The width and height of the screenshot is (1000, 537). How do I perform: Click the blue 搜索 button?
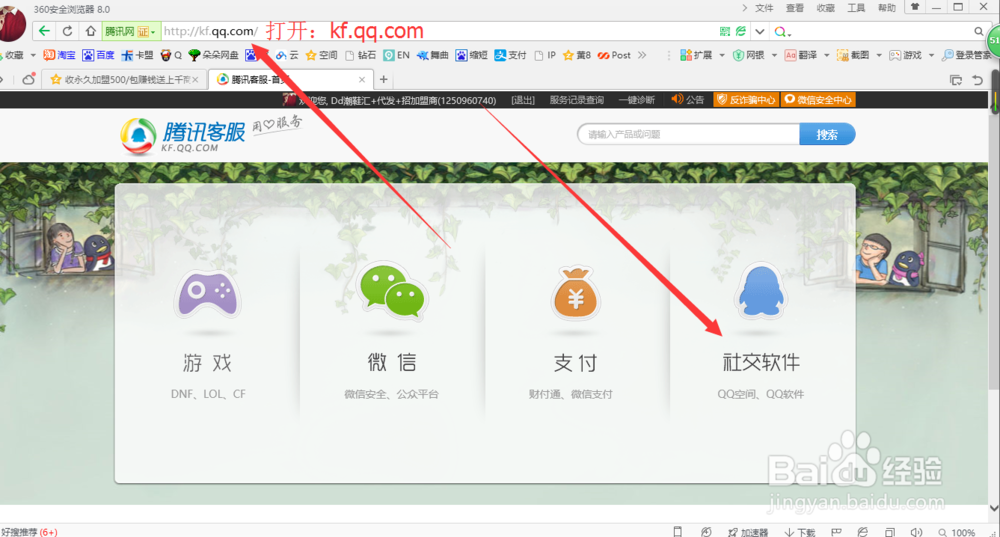827,135
